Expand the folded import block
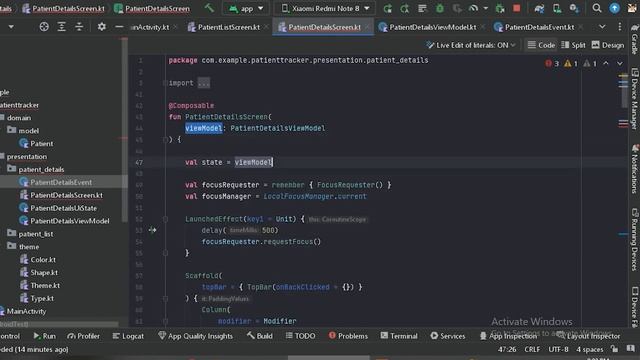The height and width of the screenshot is (360, 640). tap(204, 83)
